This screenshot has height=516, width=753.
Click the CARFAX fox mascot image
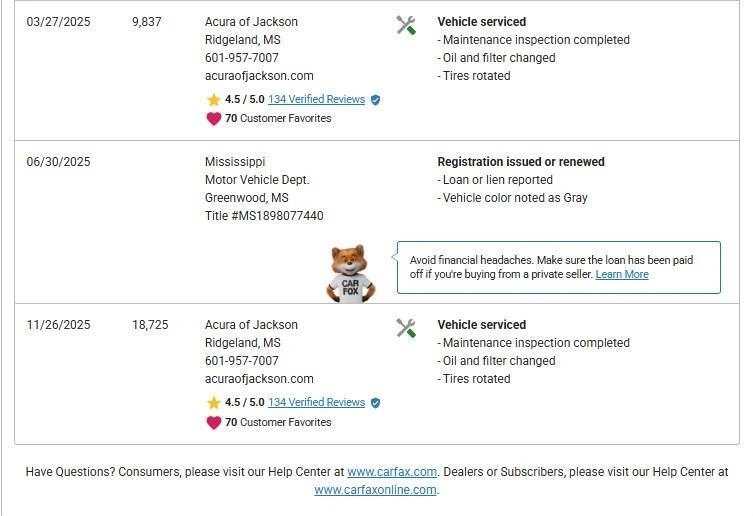[x=351, y=274]
